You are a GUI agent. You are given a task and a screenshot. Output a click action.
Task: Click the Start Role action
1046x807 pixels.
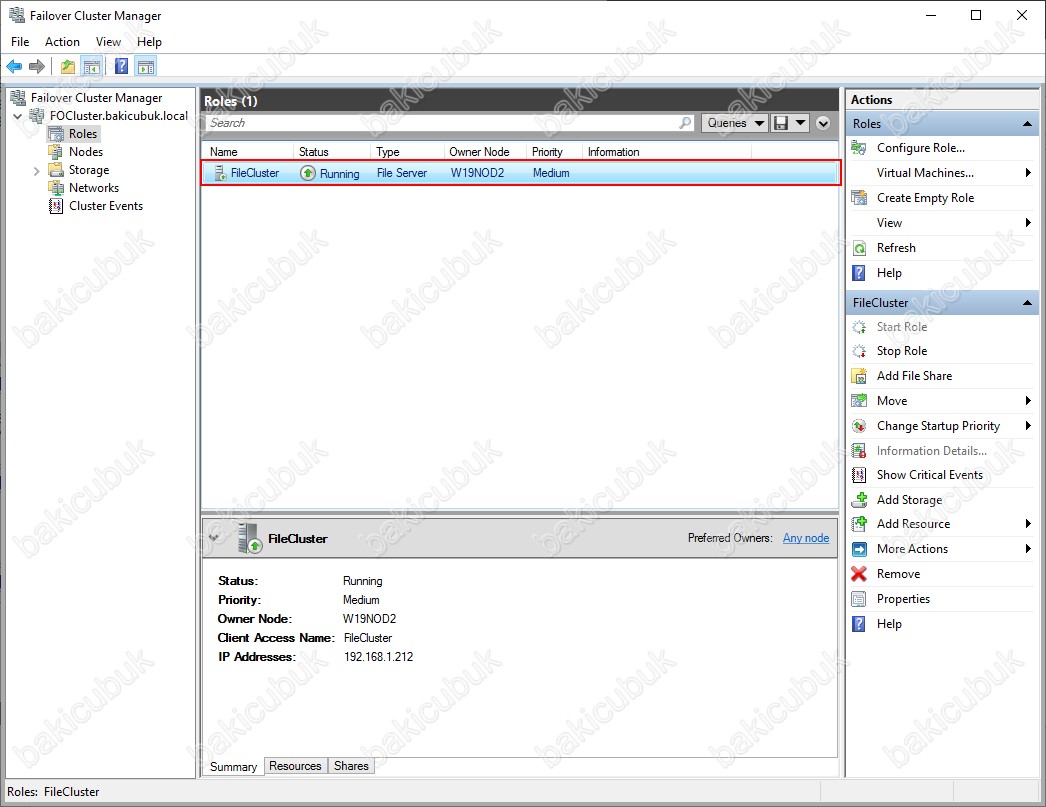click(x=902, y=327)
